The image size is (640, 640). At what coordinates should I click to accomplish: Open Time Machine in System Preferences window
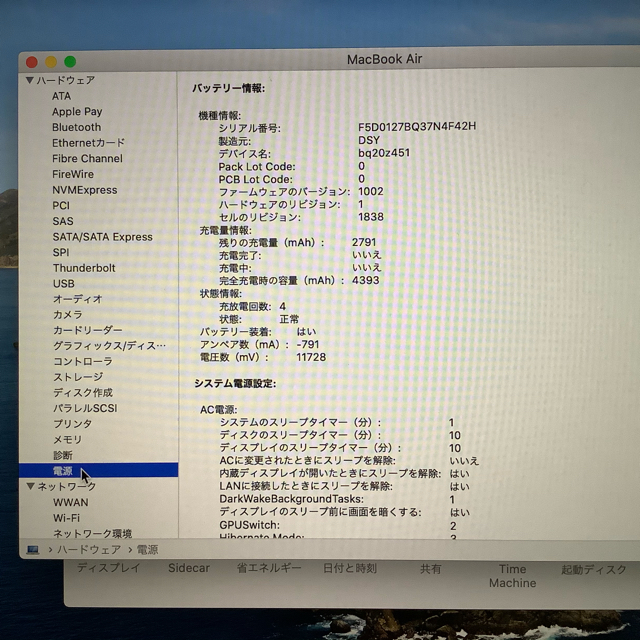tap(513, 576)
